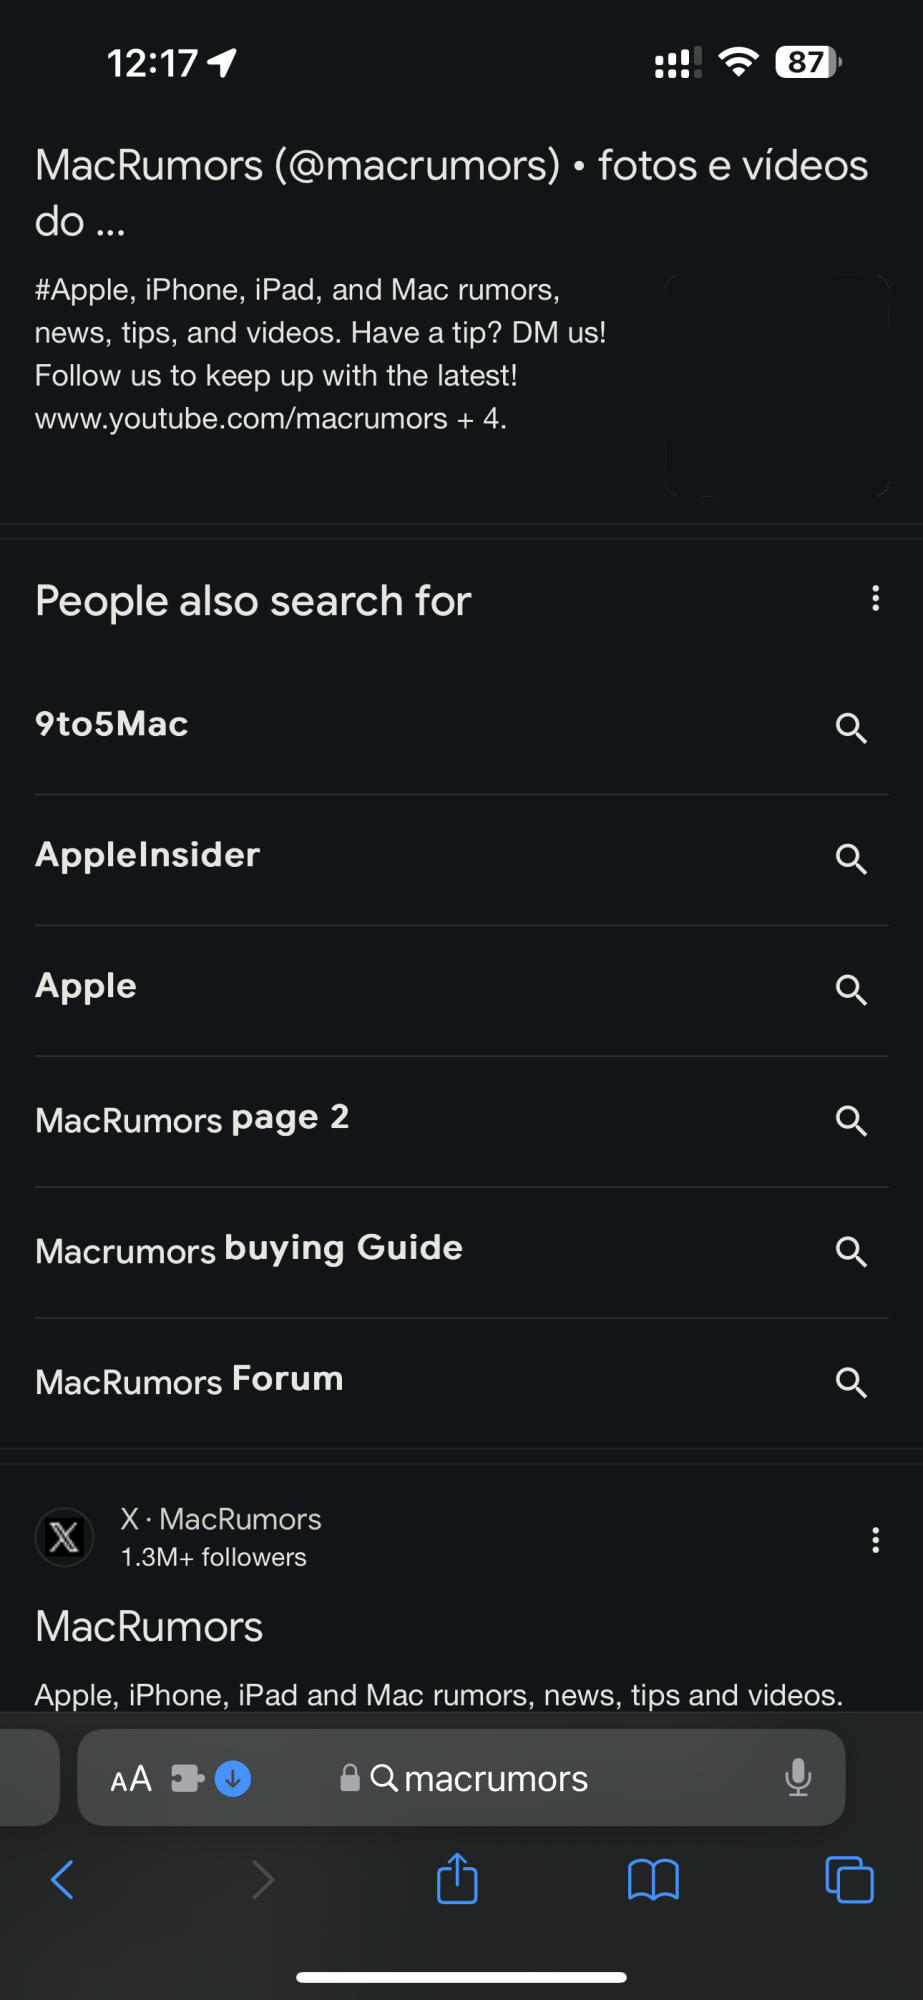Tap the Safari back arrow
This screenshot has height=2000, width=923.
pyautogui.click(x=62, y=1880)
